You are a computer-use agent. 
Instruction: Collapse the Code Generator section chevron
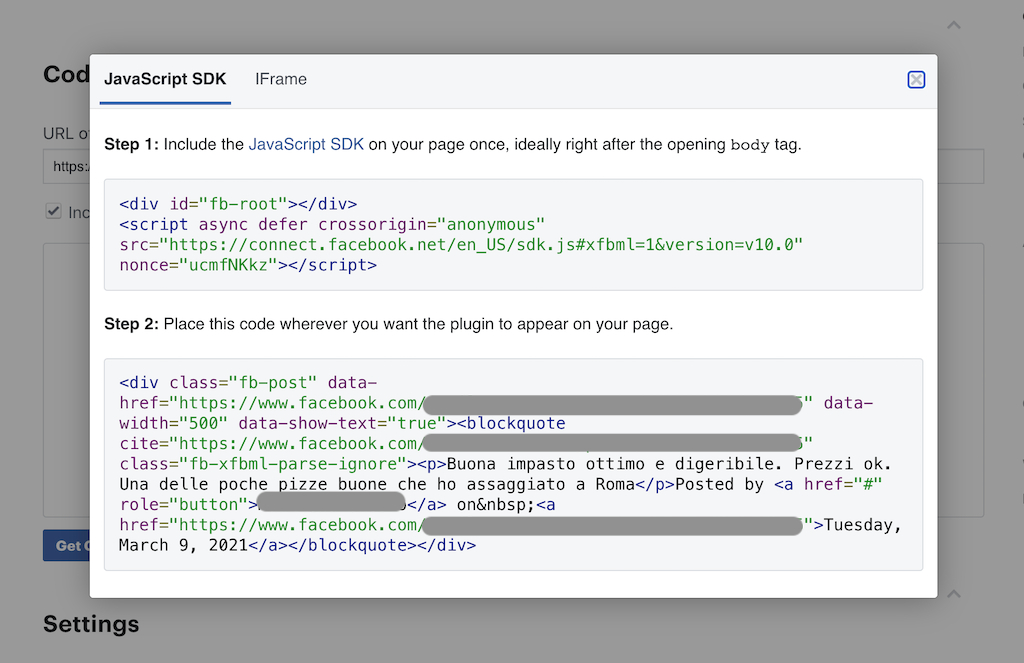(x=954, y=25)
